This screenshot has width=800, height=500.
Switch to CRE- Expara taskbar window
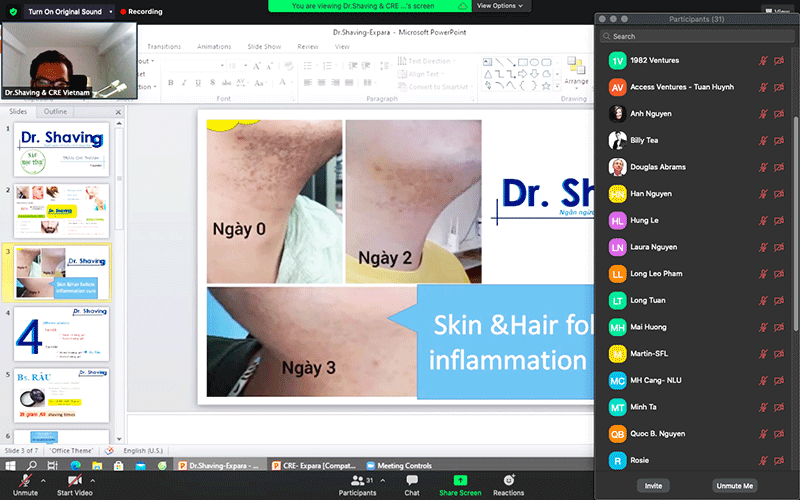(x=314, y=465)
